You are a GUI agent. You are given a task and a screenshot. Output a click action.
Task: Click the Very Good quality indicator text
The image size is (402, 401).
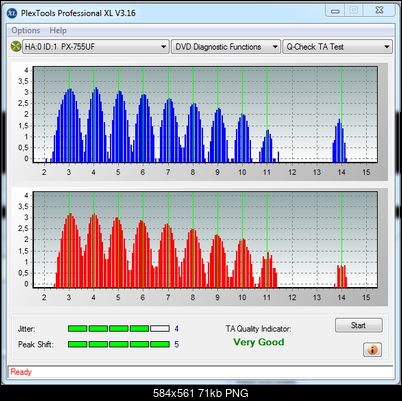point(259,342)
